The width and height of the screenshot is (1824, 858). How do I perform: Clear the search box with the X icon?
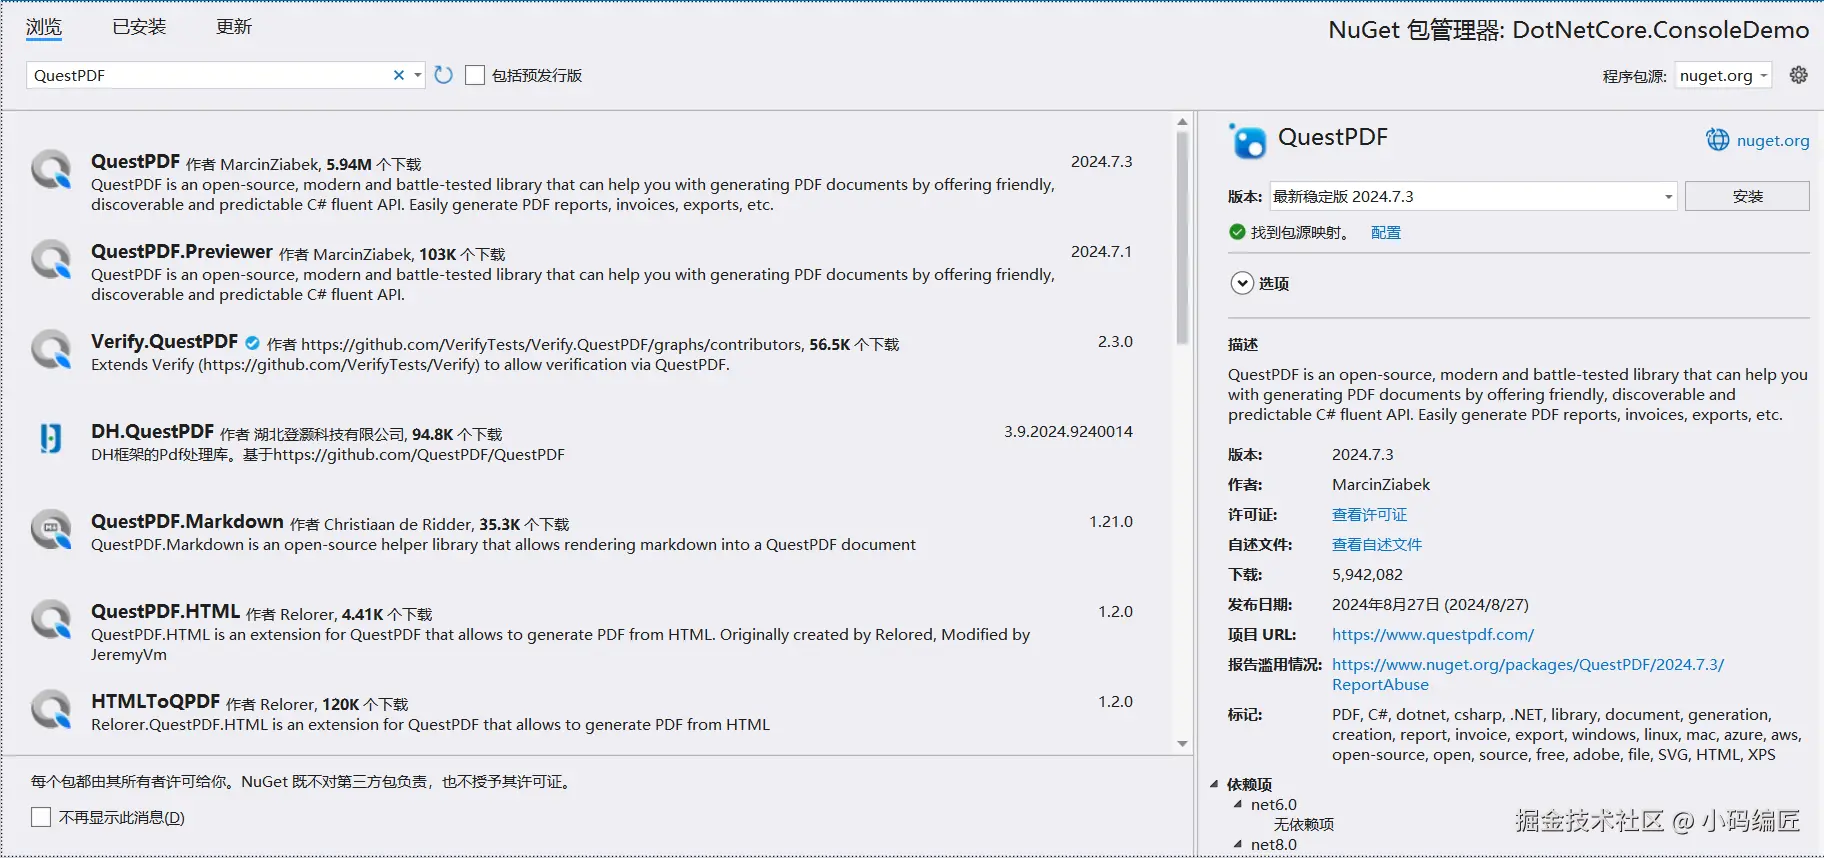click(399, 75)
